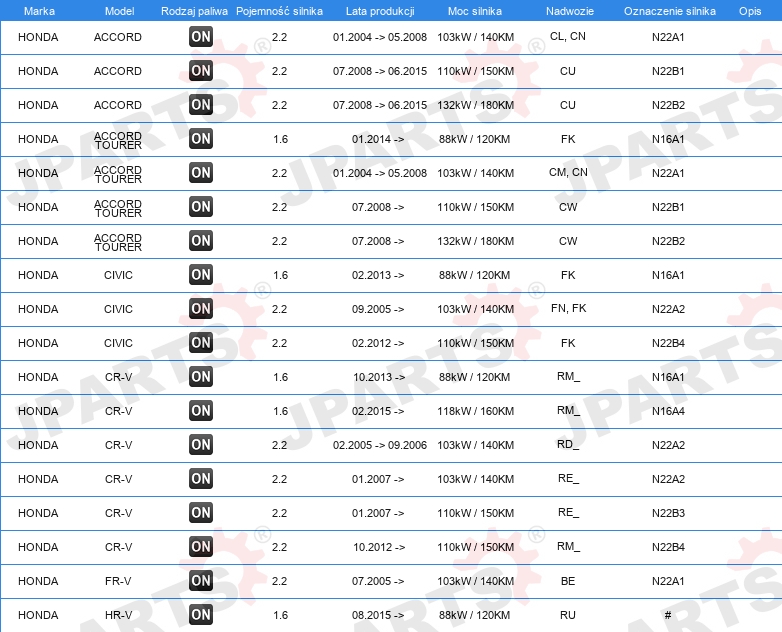Click the HONDA cell in the HR-V row
This screenshot has height=632, width=782.
38,615
